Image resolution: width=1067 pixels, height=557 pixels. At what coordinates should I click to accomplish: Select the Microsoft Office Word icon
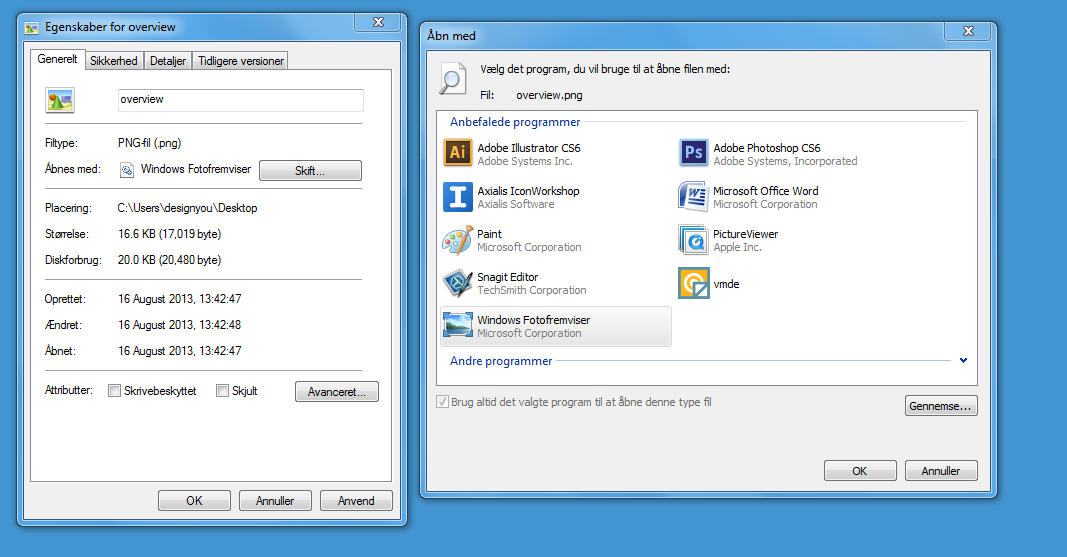pyautogui.click(x=693, y=197)
